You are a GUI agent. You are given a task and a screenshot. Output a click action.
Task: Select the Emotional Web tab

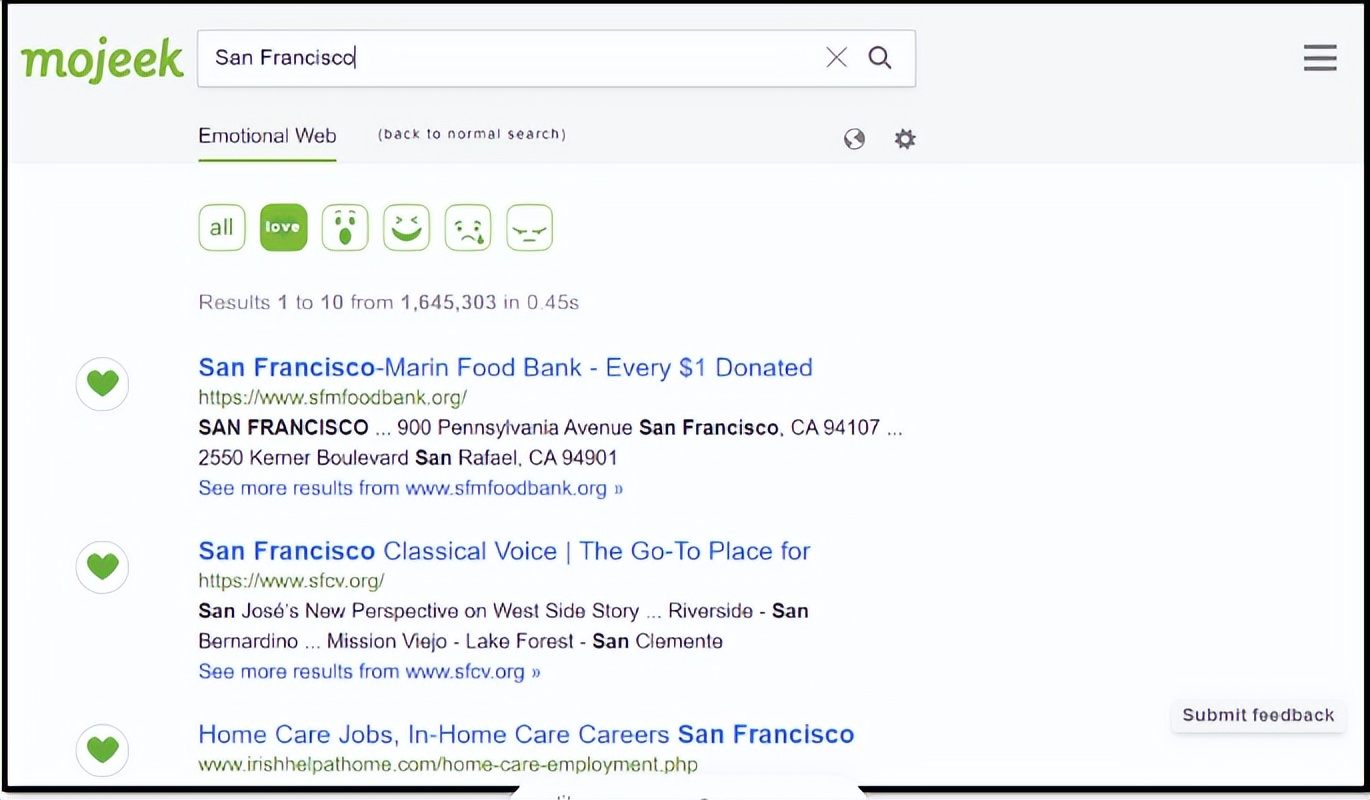pos(267,136)
